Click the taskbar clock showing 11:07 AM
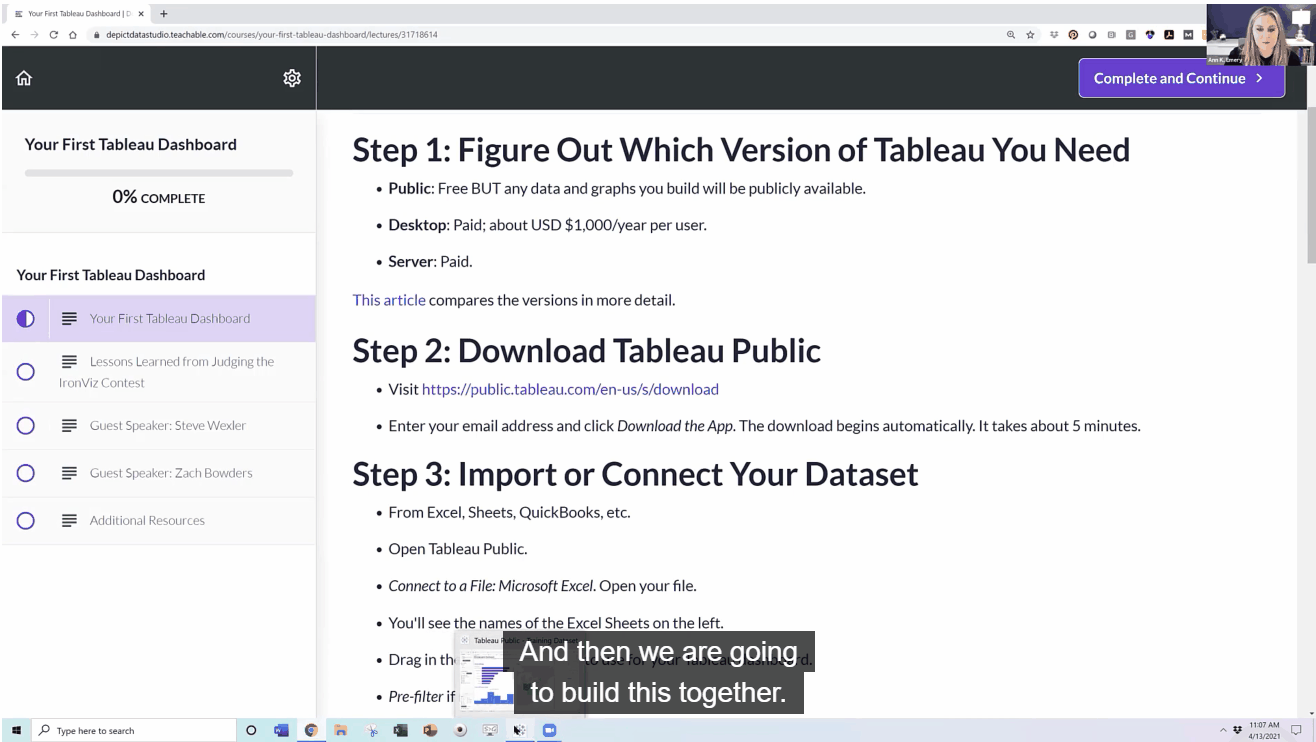 (x=1264, y=730)
